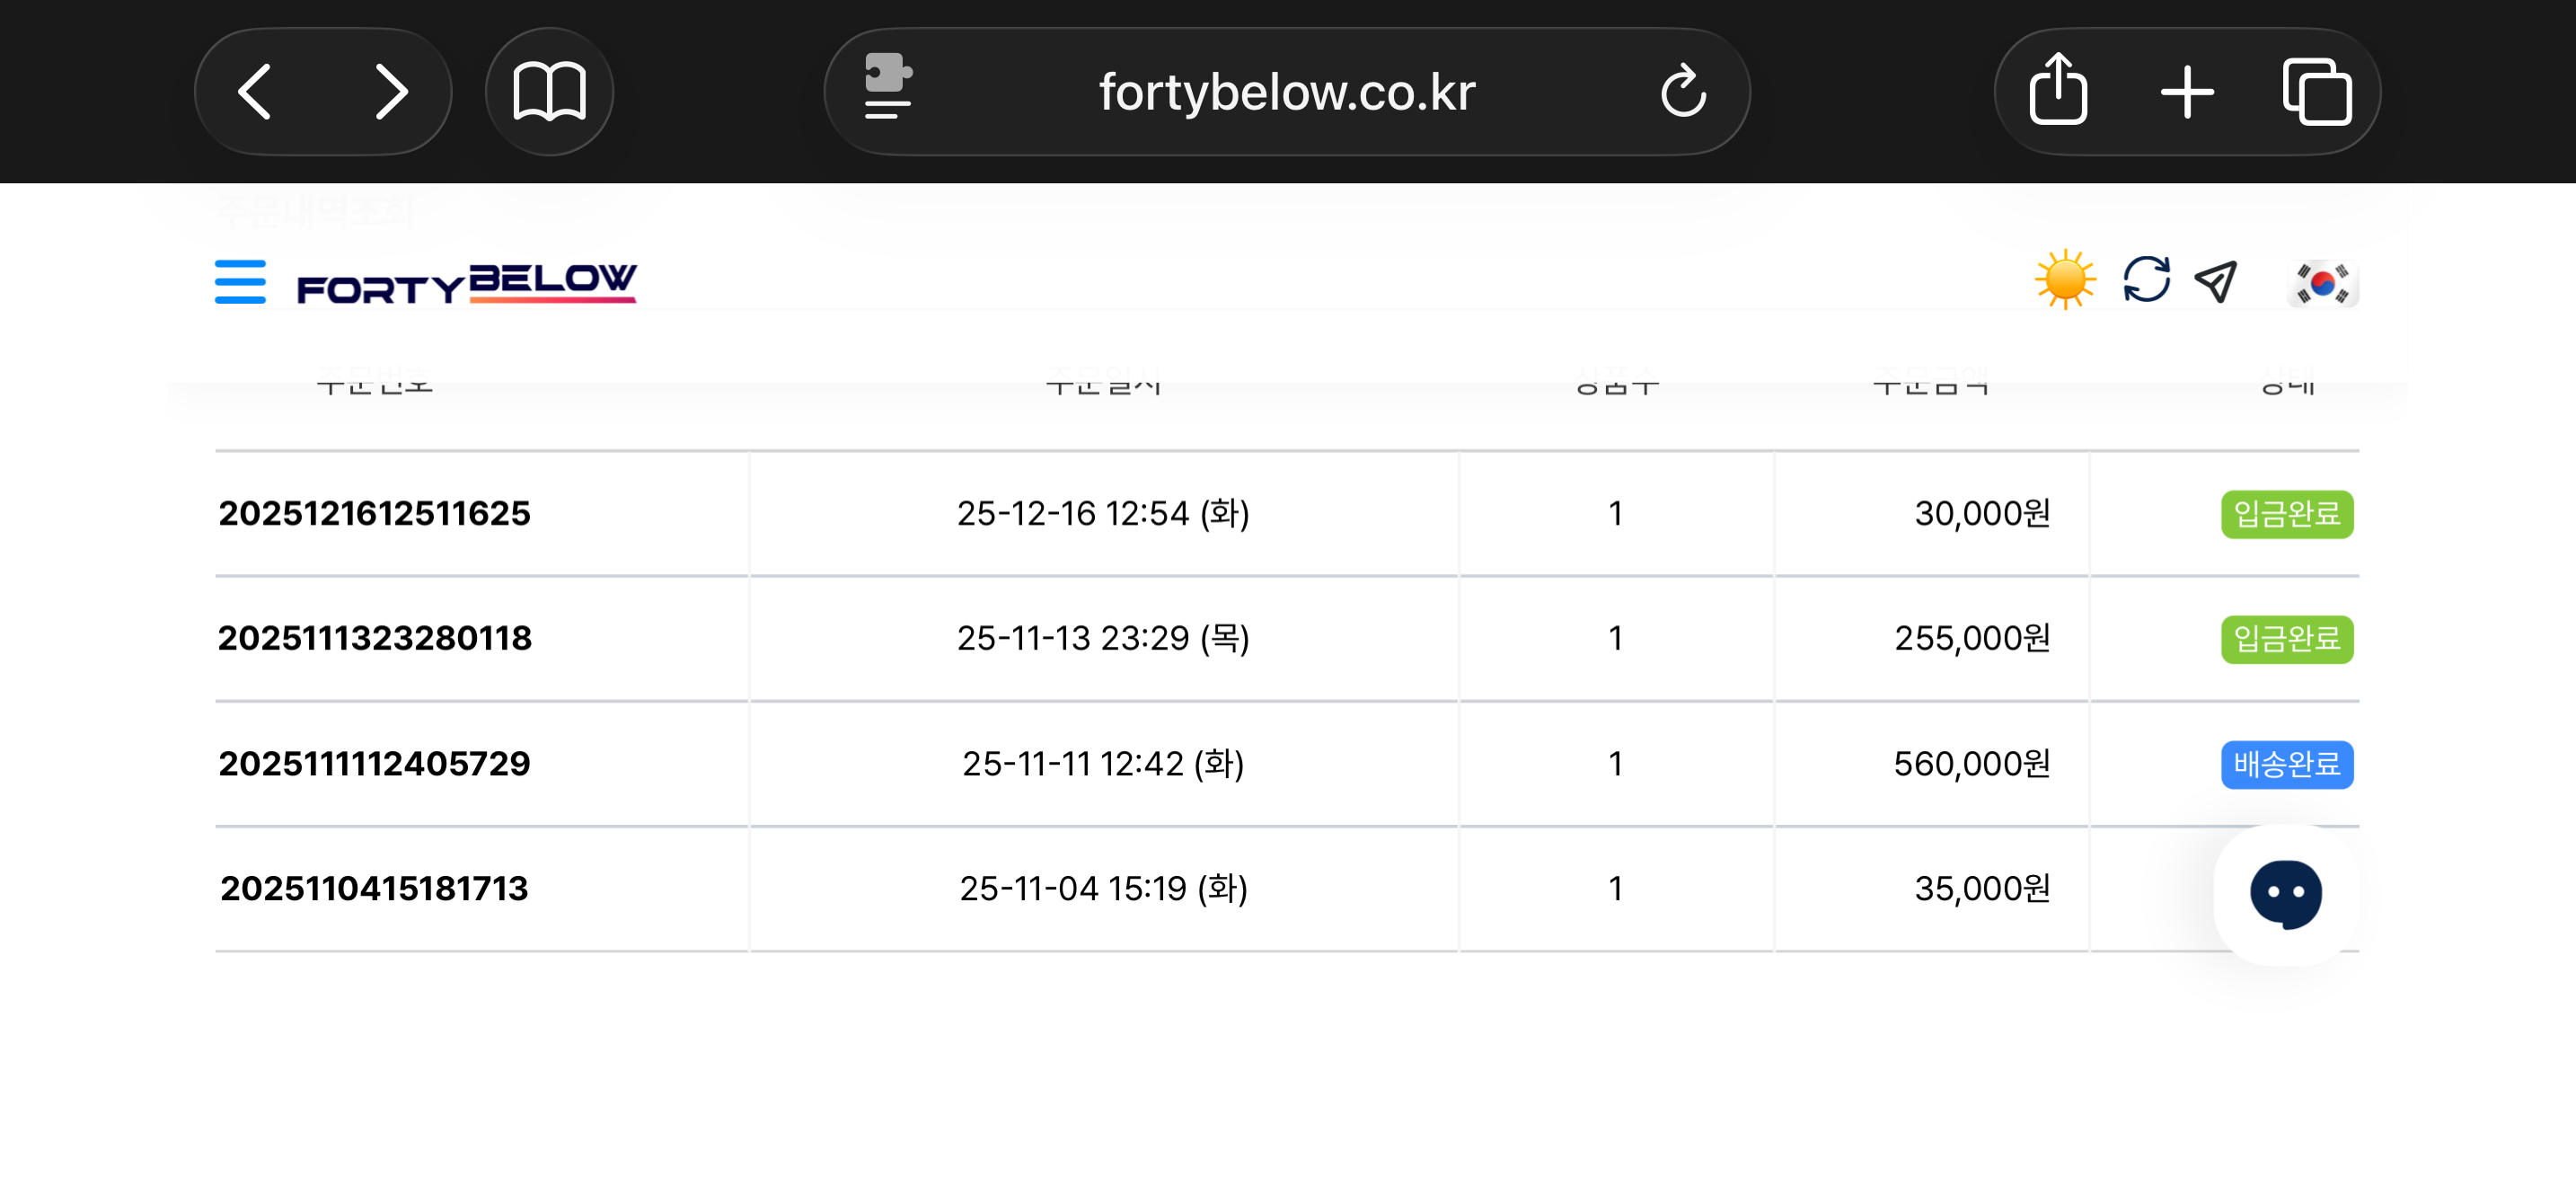Screen dimensions: 2576x1186
Task: Click the site refresh arrows icon
Action: (2146, 280)
